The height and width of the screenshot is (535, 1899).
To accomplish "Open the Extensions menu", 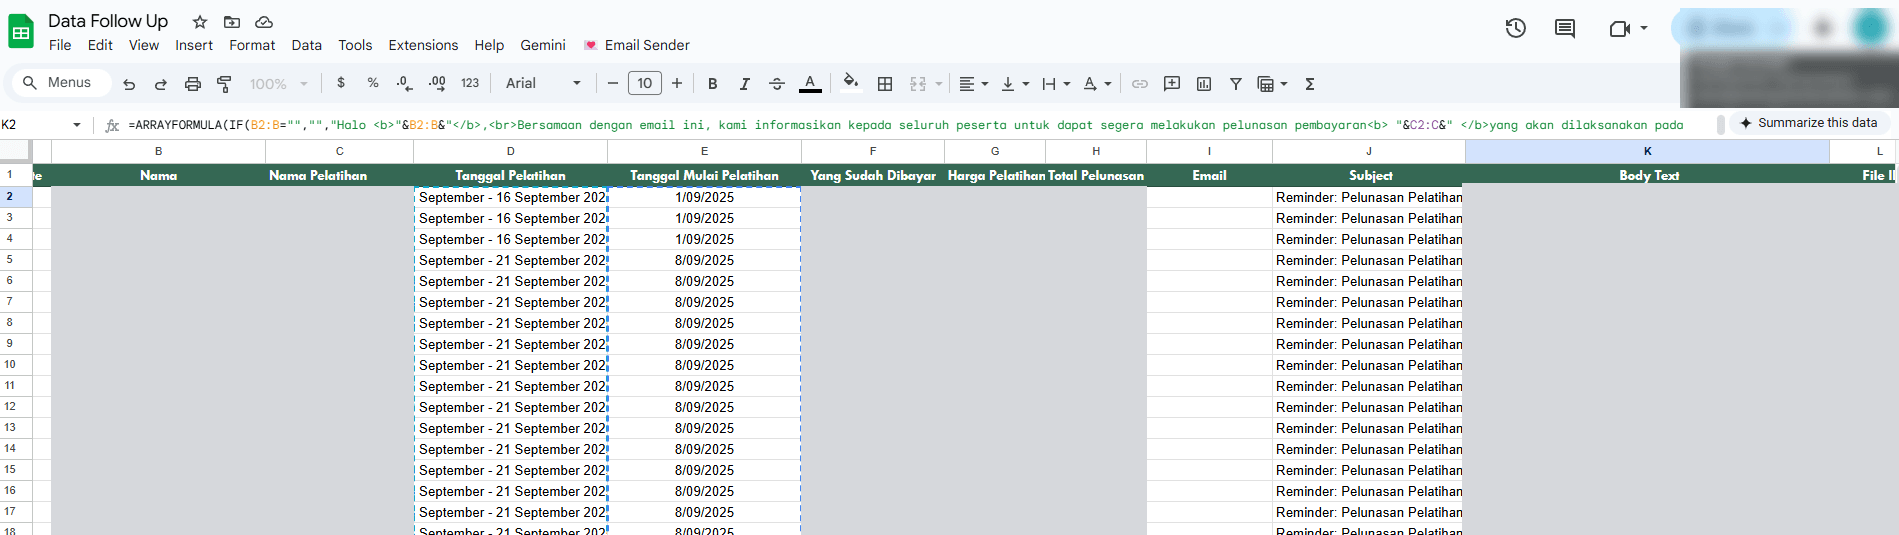I will [423, 45].
